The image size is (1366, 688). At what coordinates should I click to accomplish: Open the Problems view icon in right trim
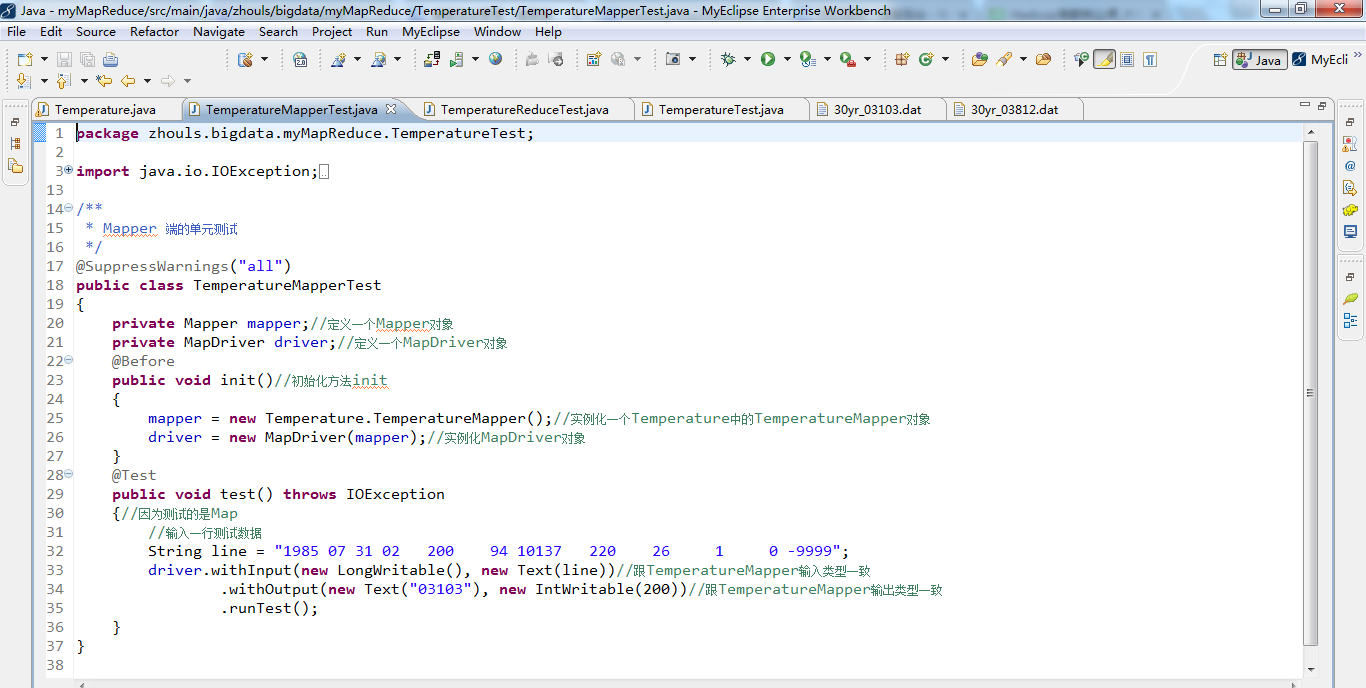click(1350, 144)
